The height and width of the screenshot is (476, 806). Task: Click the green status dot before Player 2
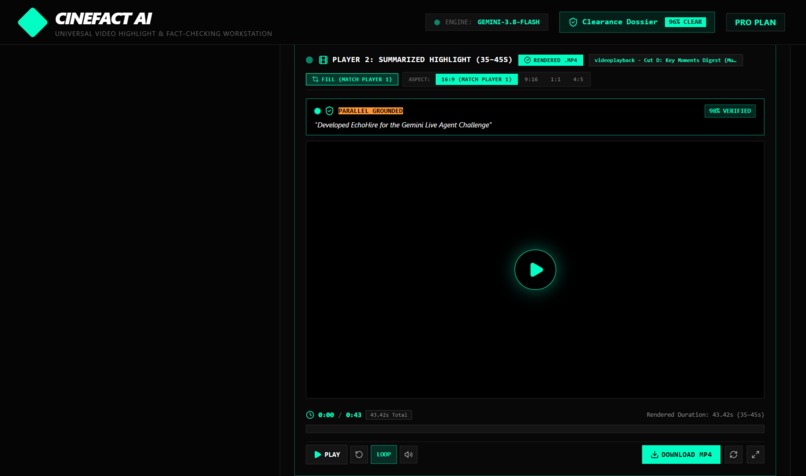(309, 60)
